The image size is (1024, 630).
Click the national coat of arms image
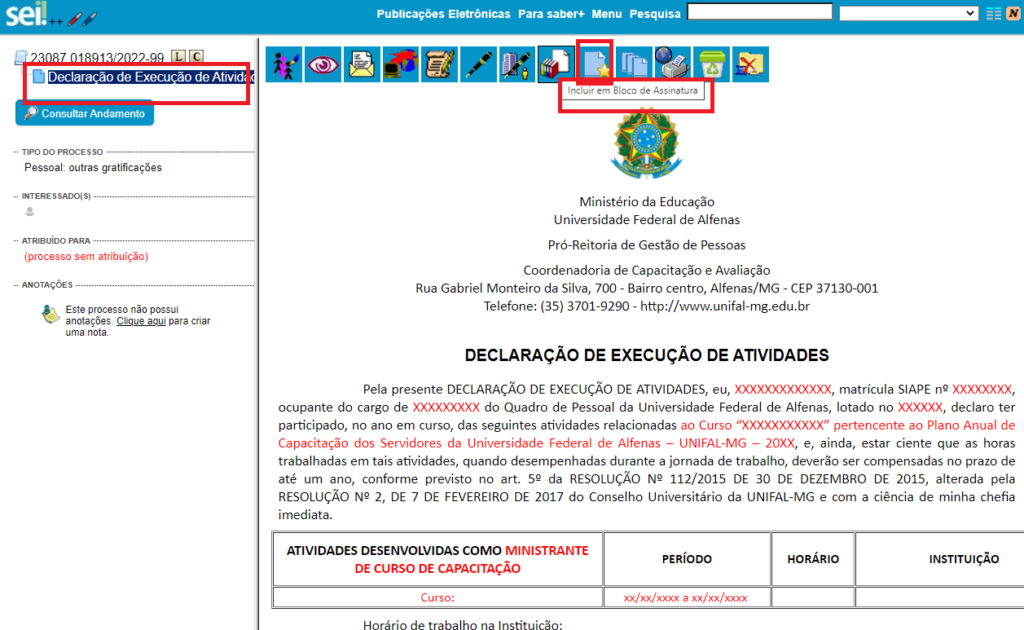coord(647,143)
